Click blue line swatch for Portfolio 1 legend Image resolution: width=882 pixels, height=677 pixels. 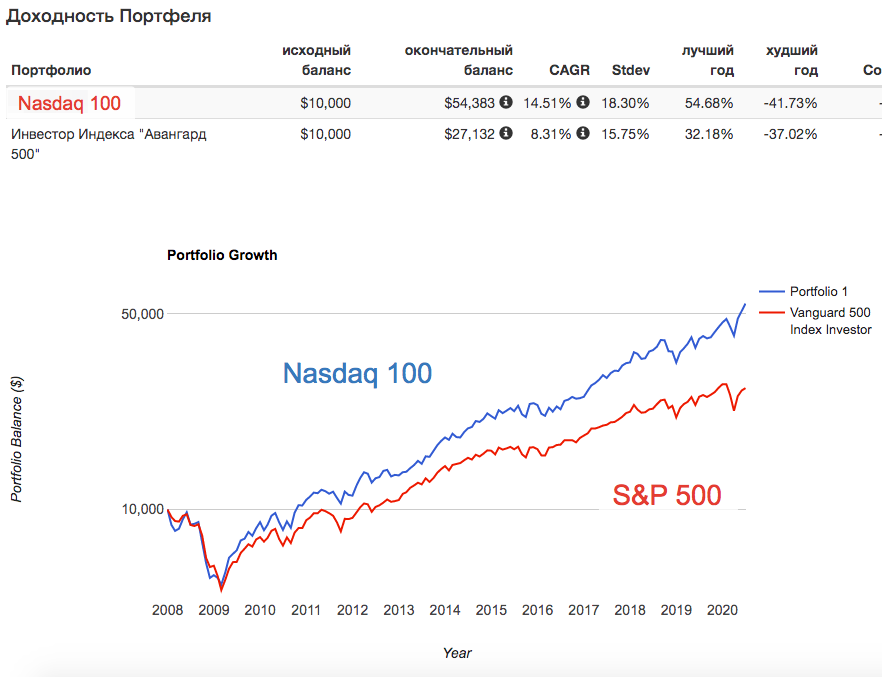771,292
